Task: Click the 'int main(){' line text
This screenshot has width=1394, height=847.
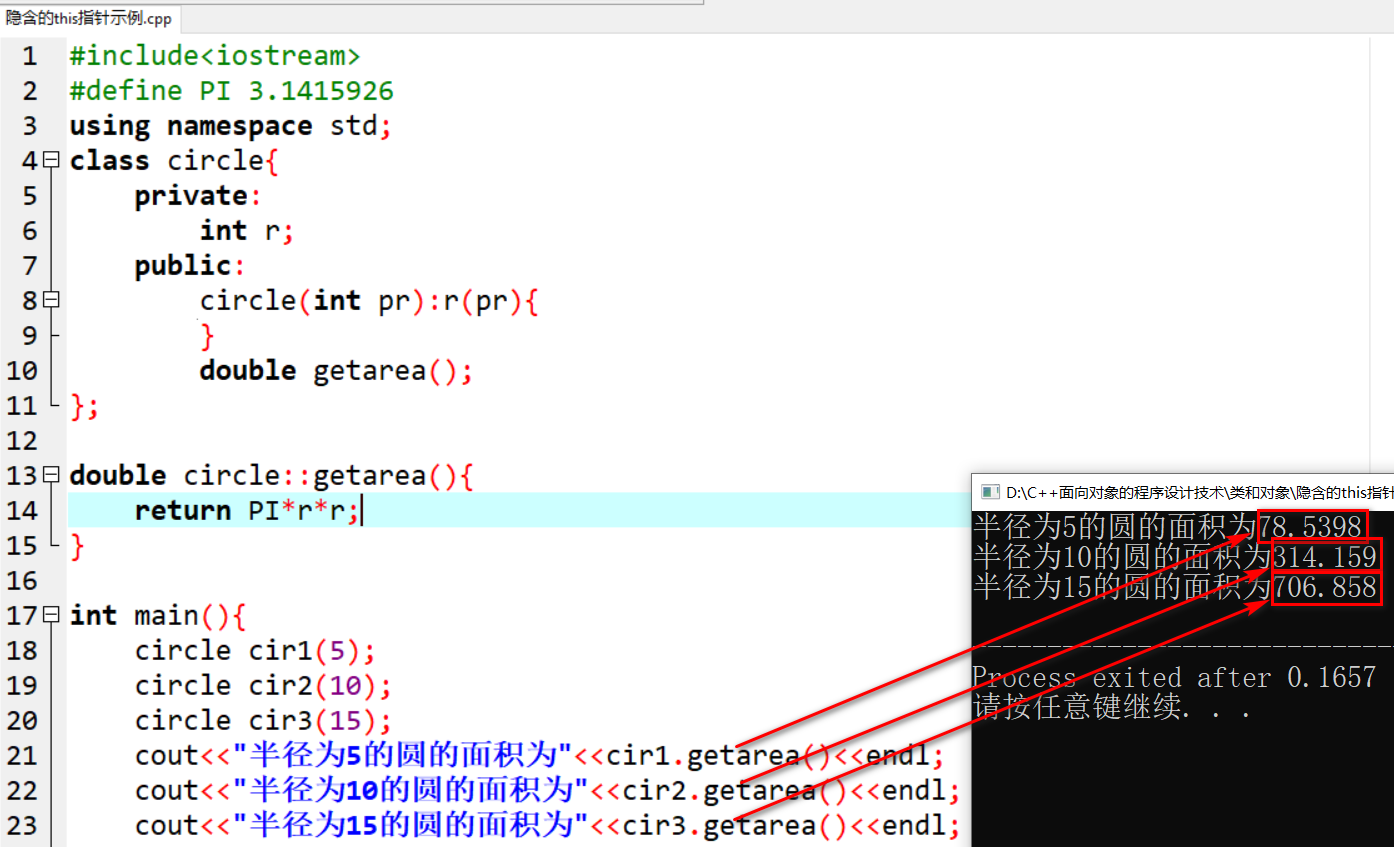Action: pos(158,616)
